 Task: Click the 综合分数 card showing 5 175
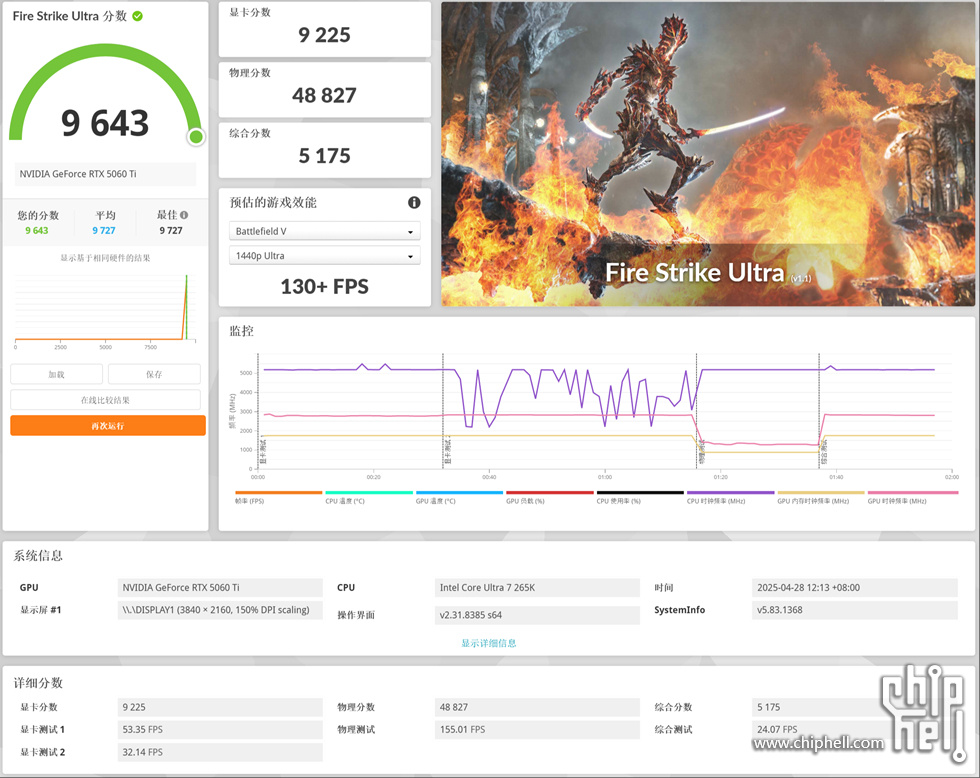pyautogui.click(x=324, y=150)
